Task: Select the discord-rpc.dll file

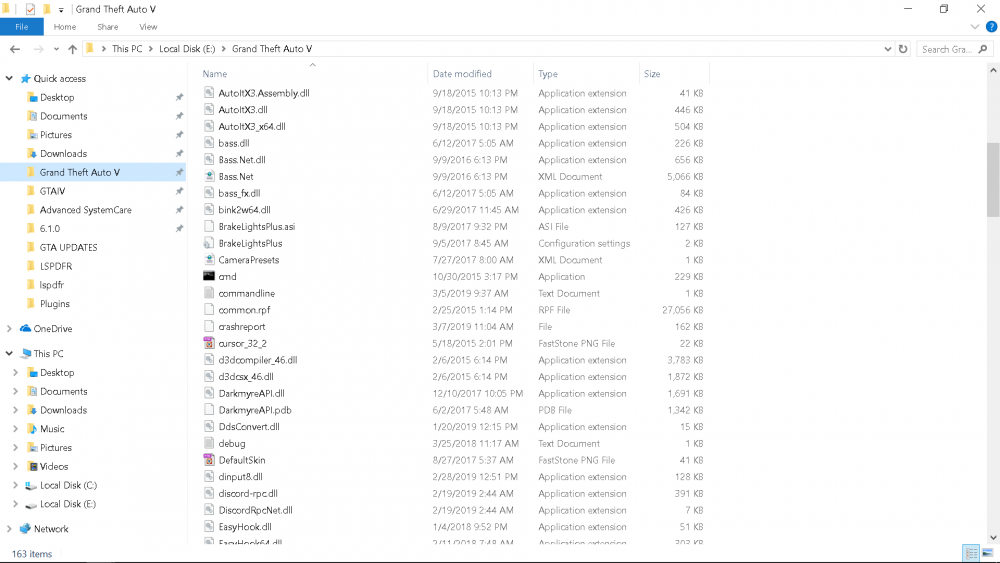Action: point(247,494)
